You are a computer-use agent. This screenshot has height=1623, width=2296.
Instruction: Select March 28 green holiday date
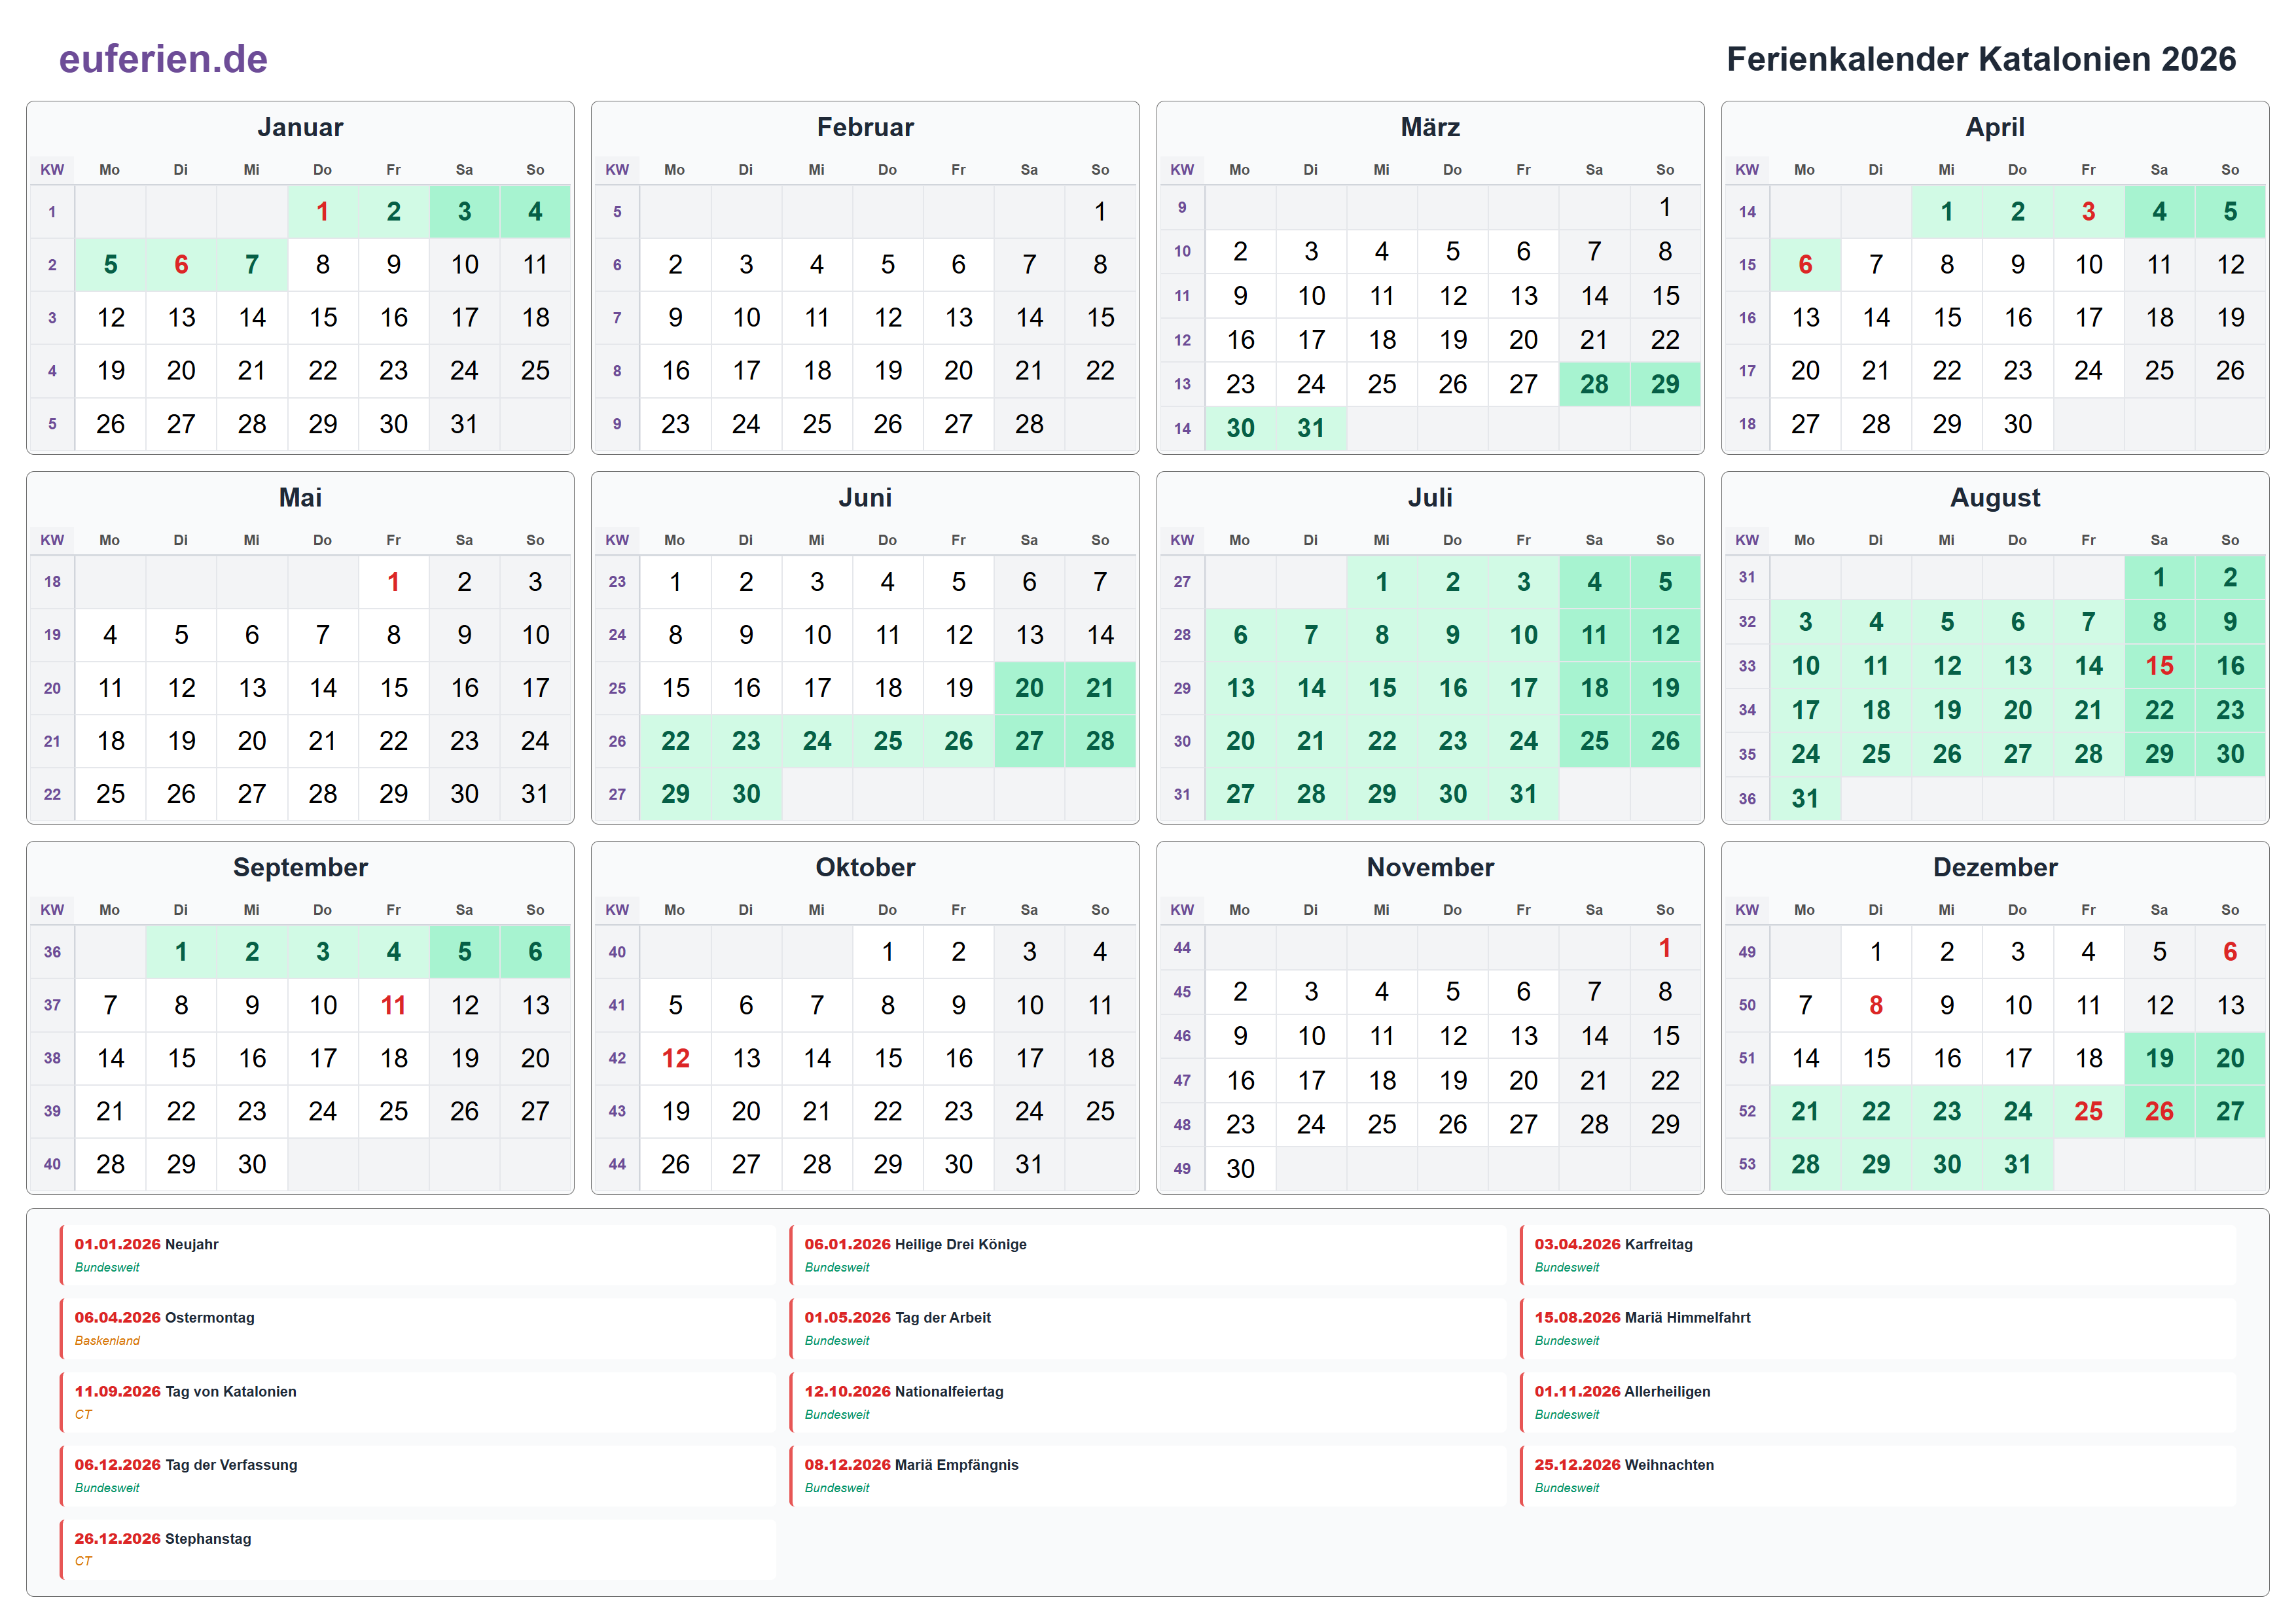pyautogui.click(x=1594, y=384)
